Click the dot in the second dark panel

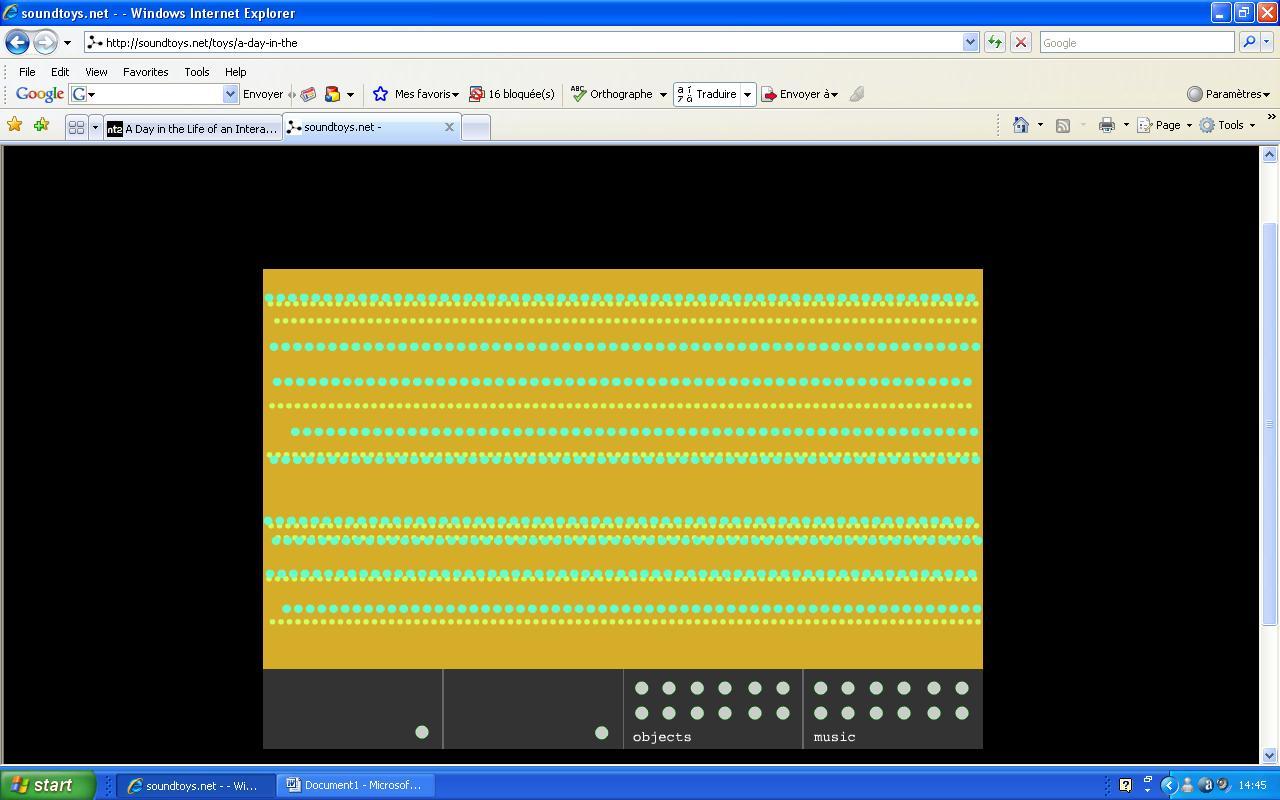[601, 732]
